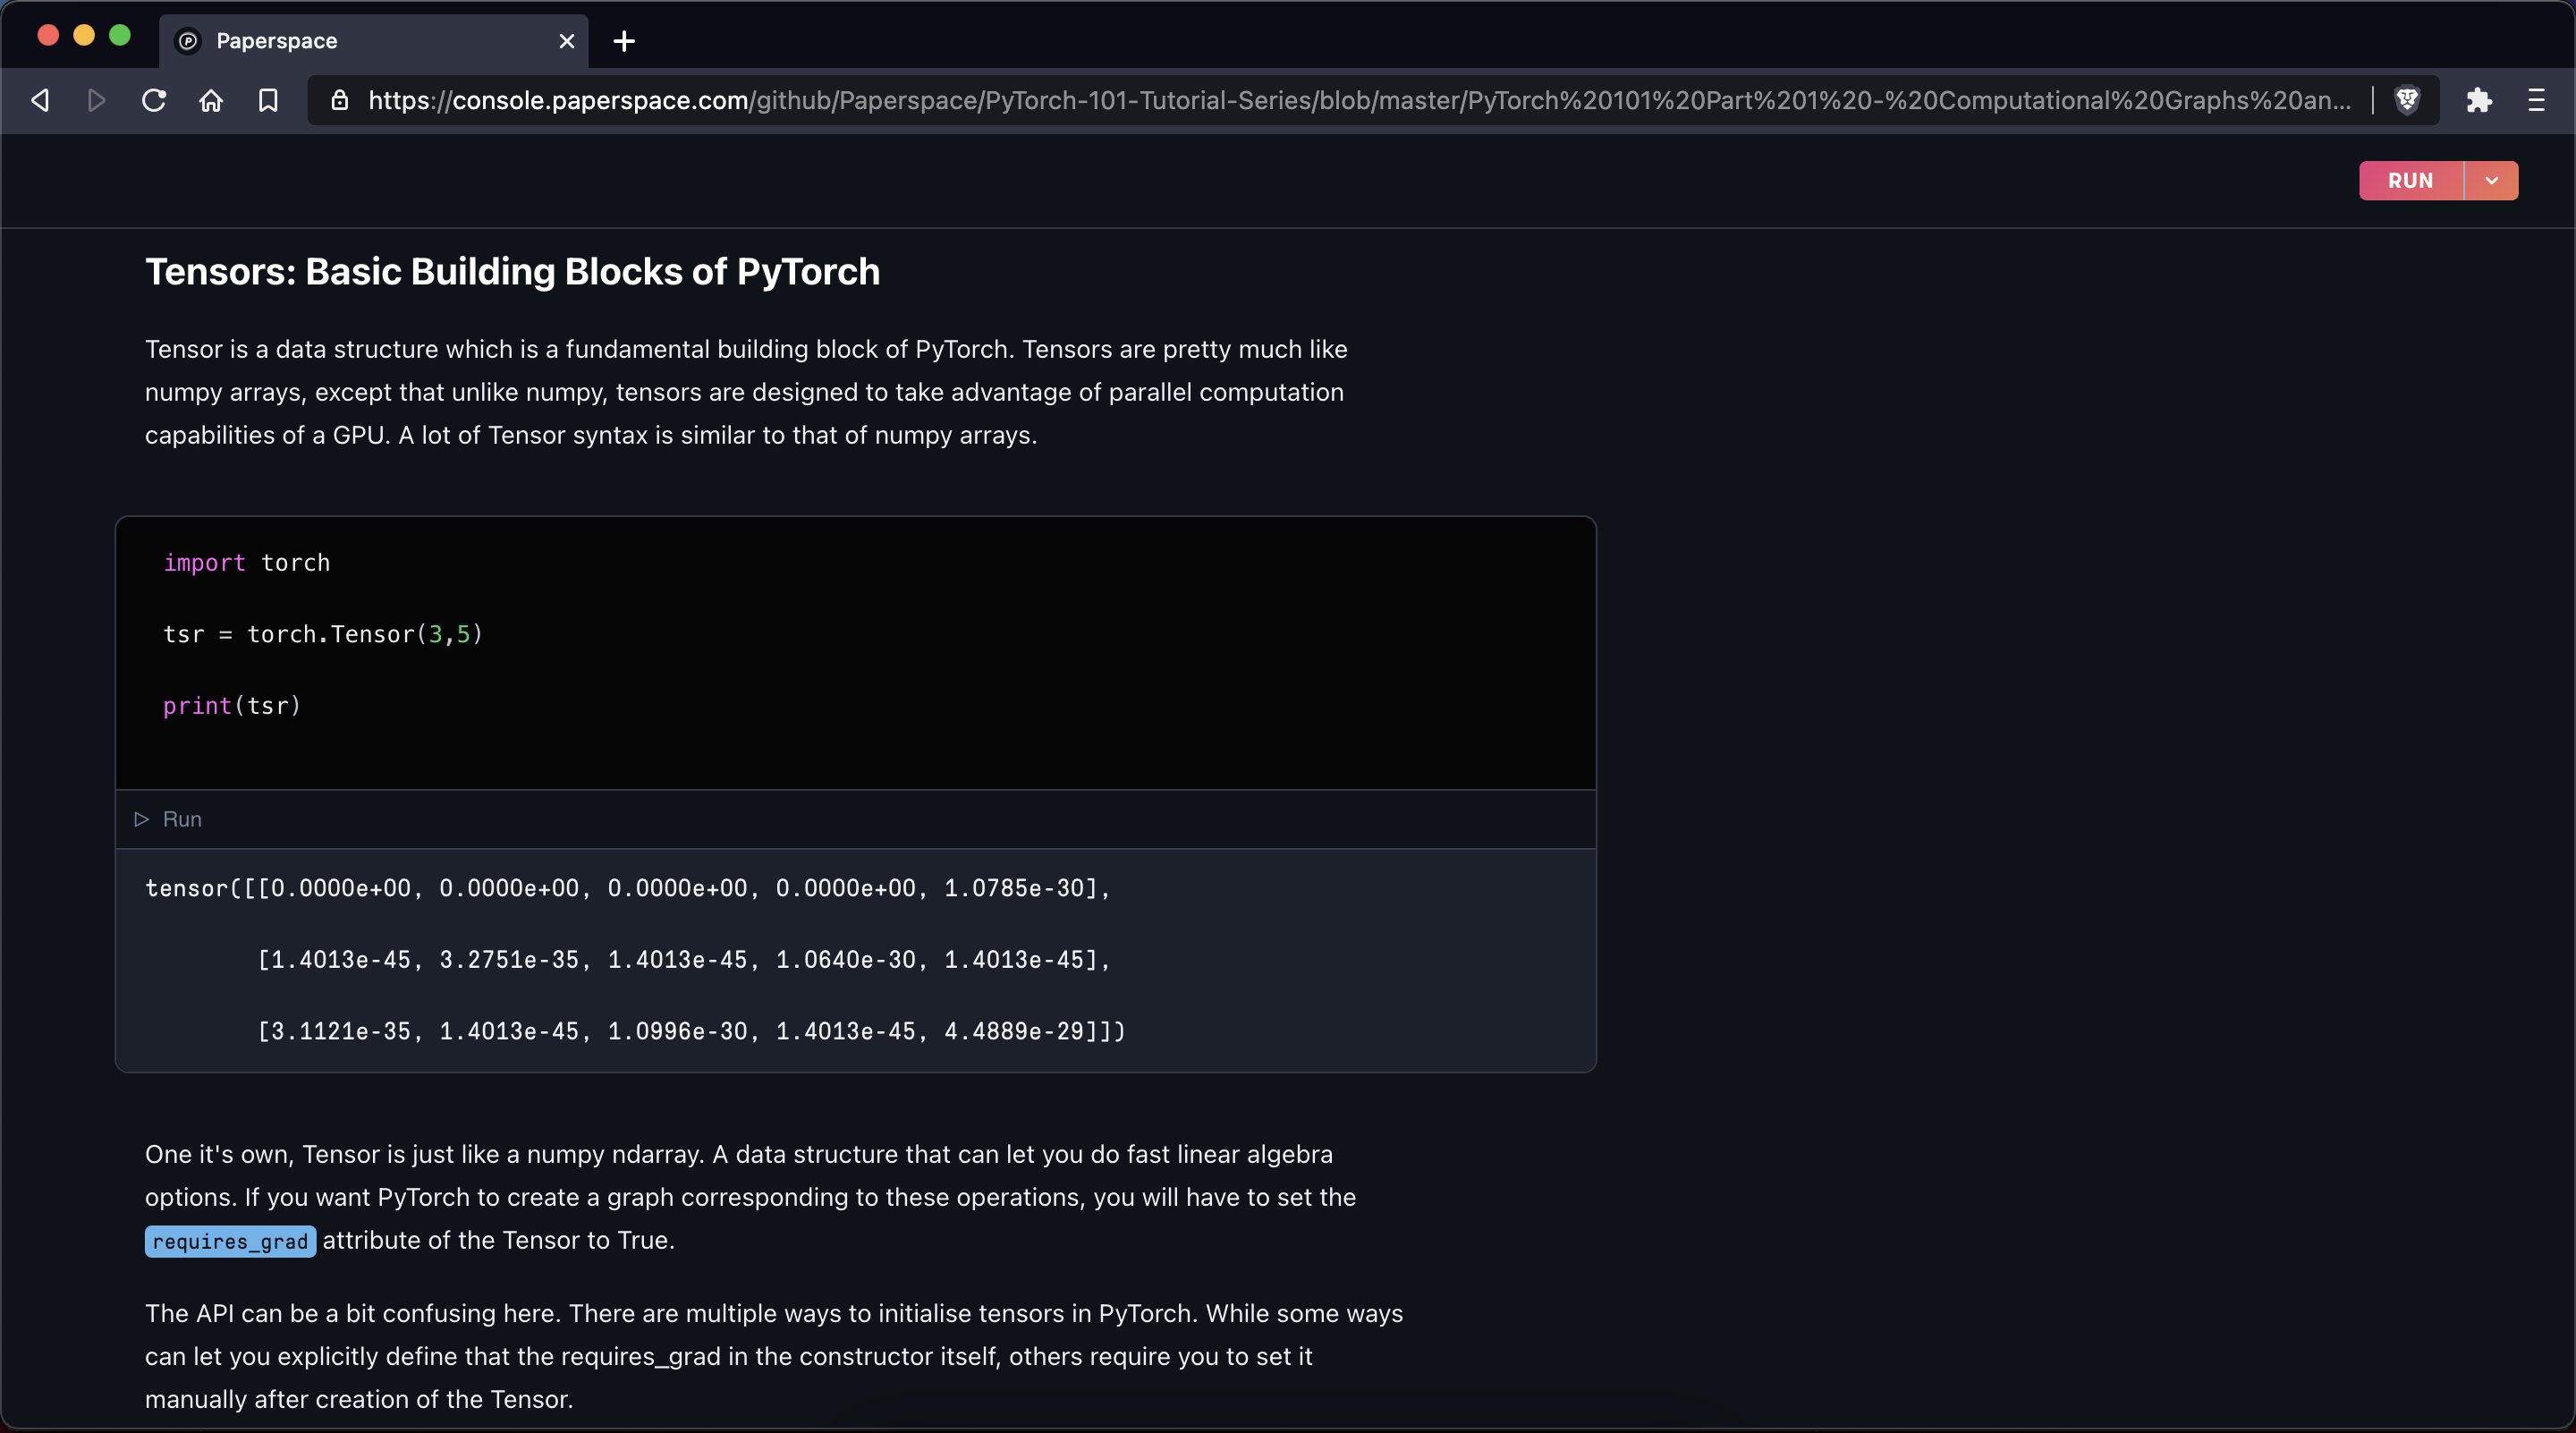Open Brave Shields lion icon
Screen dimensions: 2576x1433
pyautogui.click(x=2407, y=100)
